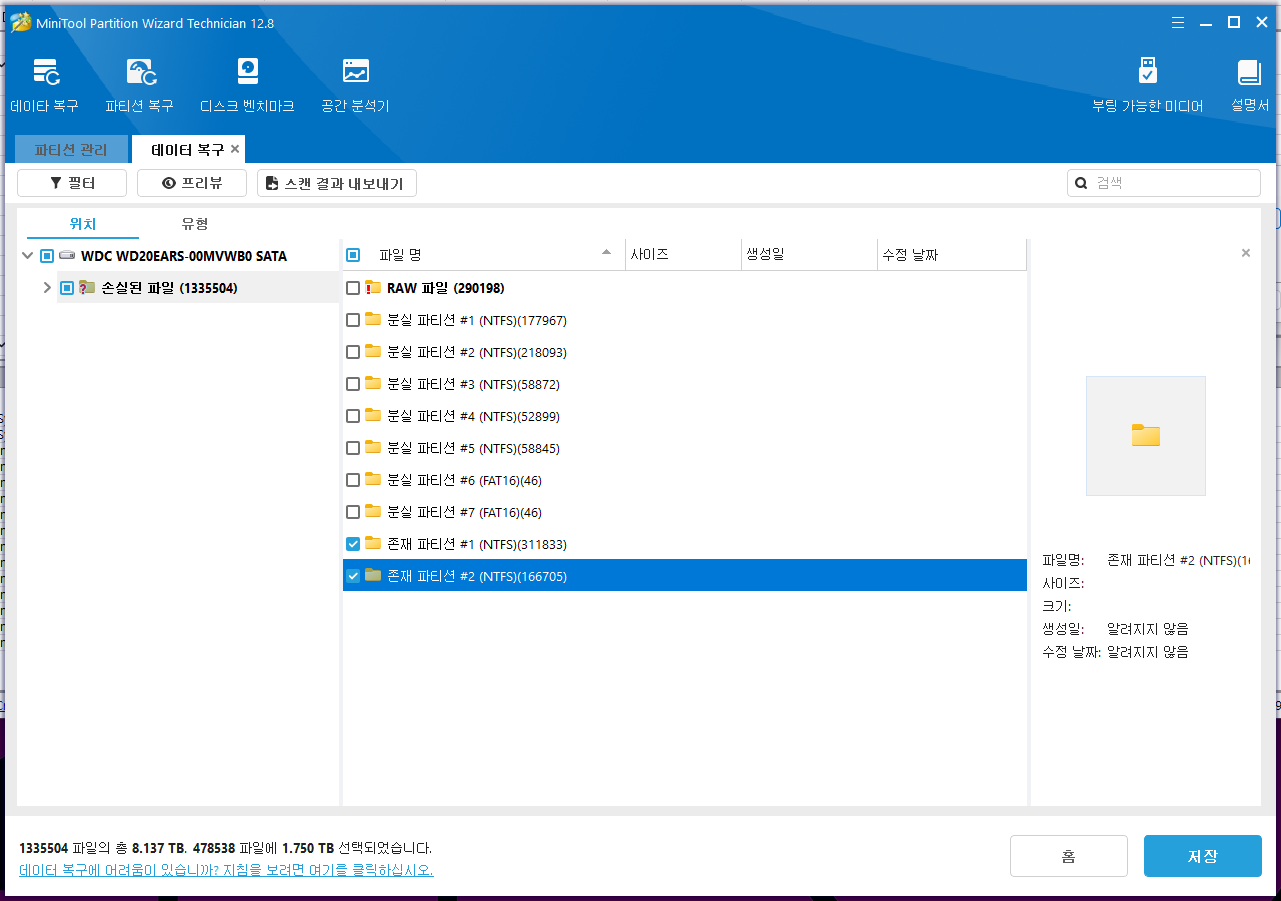This screenshot has width=1281, height=901.
Task: Select the 데이터 복구 tab
Action: pos(188,149)
